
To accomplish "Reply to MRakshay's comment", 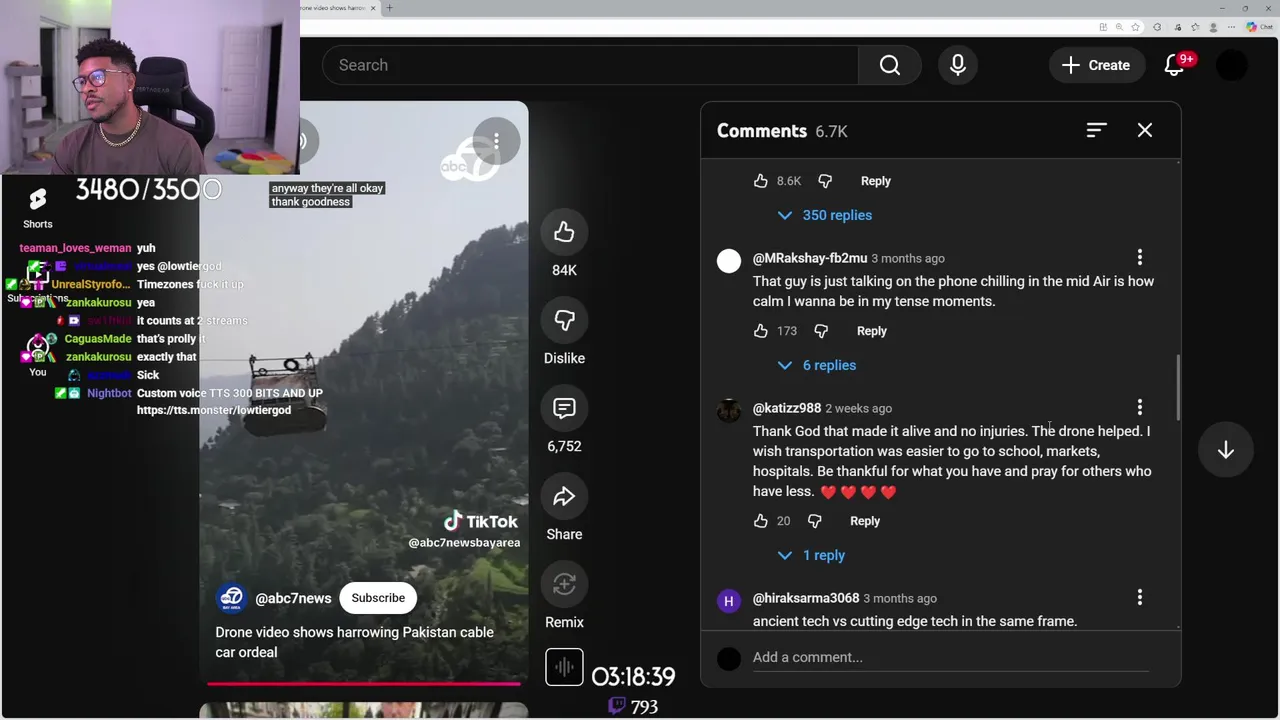I will 871,331.
